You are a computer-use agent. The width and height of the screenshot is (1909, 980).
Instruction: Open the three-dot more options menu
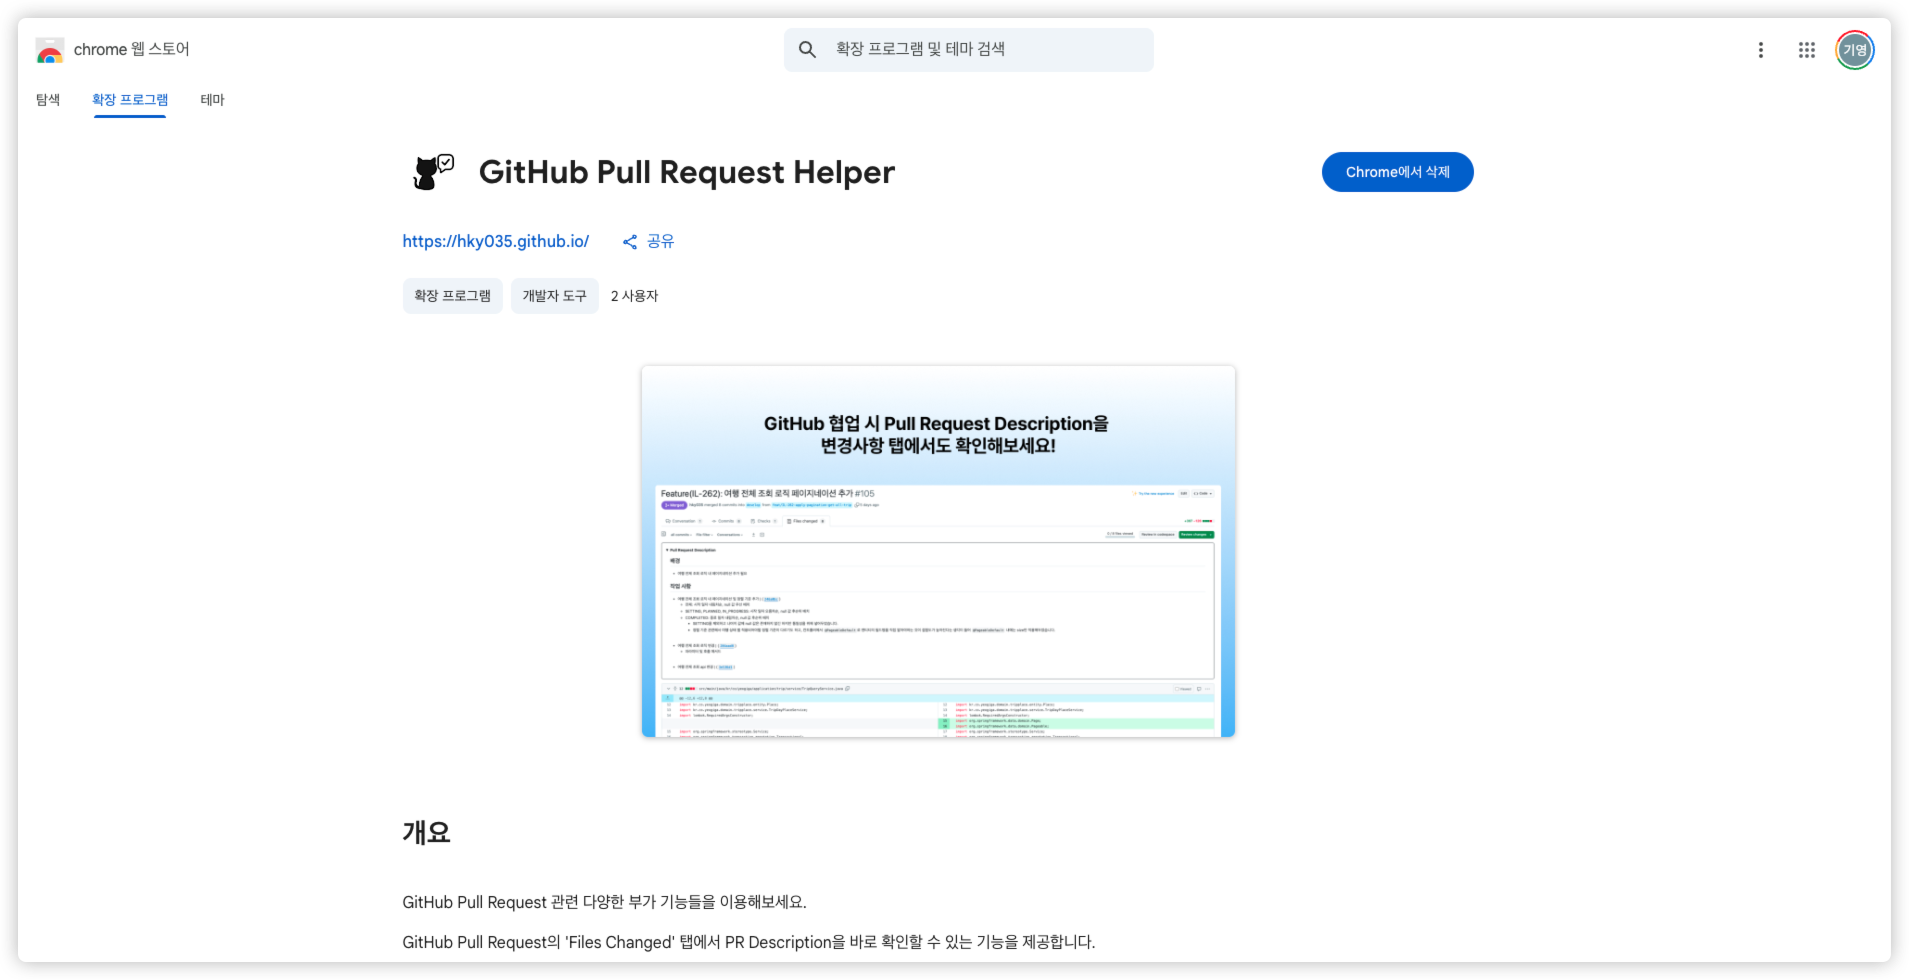pos(1760,50)
